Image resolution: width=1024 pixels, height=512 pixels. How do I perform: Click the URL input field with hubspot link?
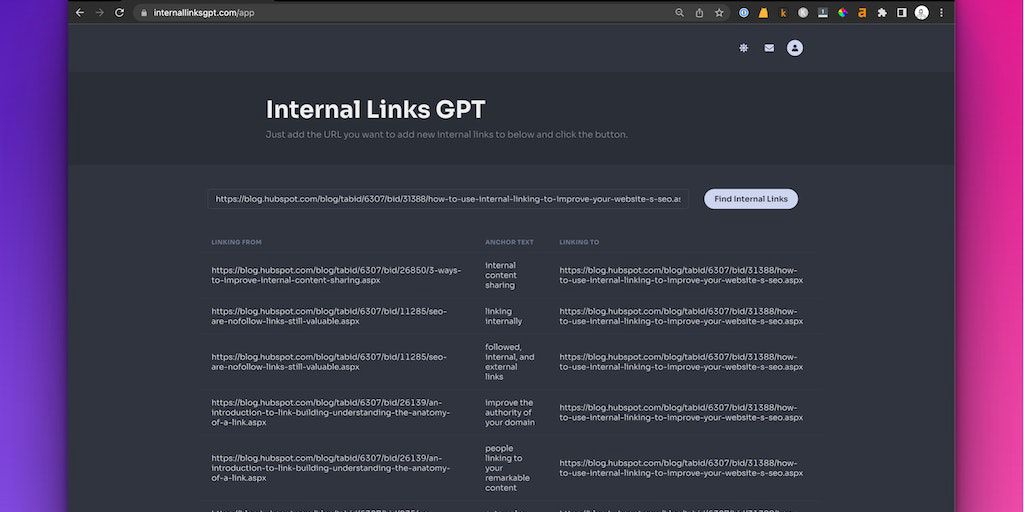click(x=448, y=199)
